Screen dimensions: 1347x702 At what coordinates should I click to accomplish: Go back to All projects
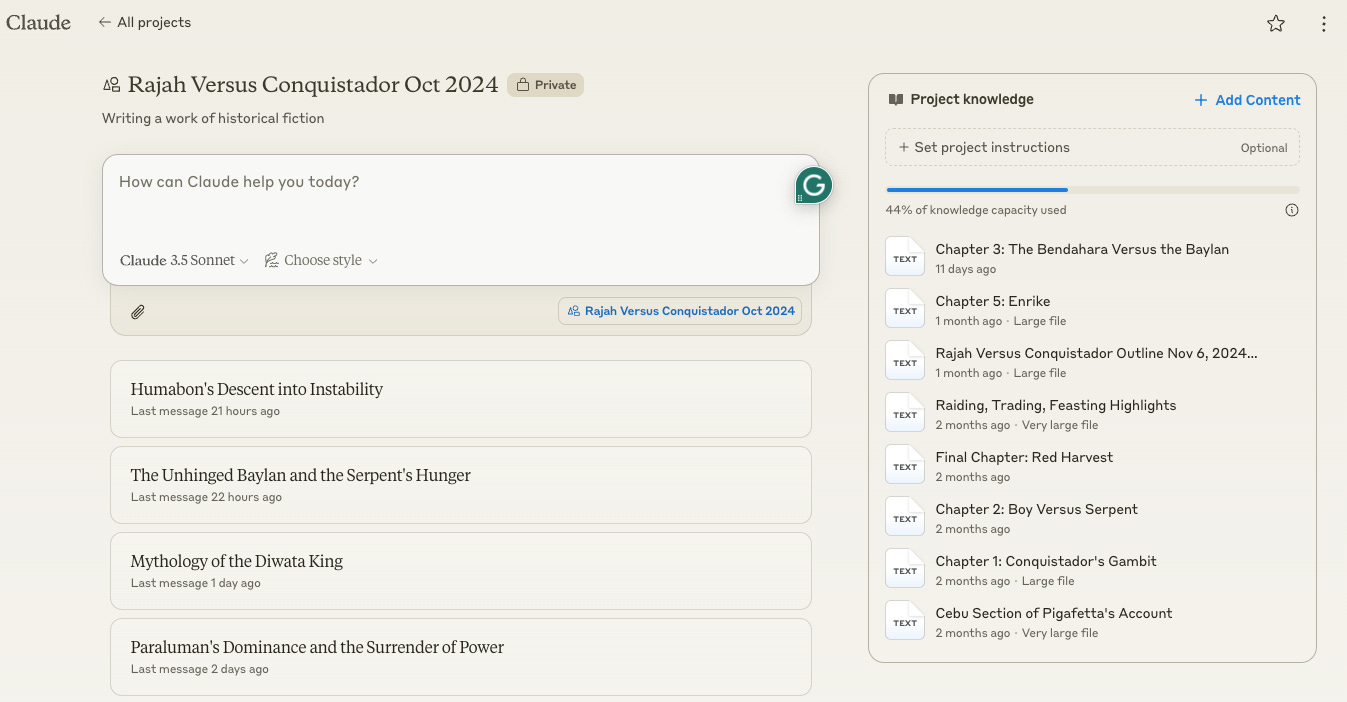coord(144,22)
